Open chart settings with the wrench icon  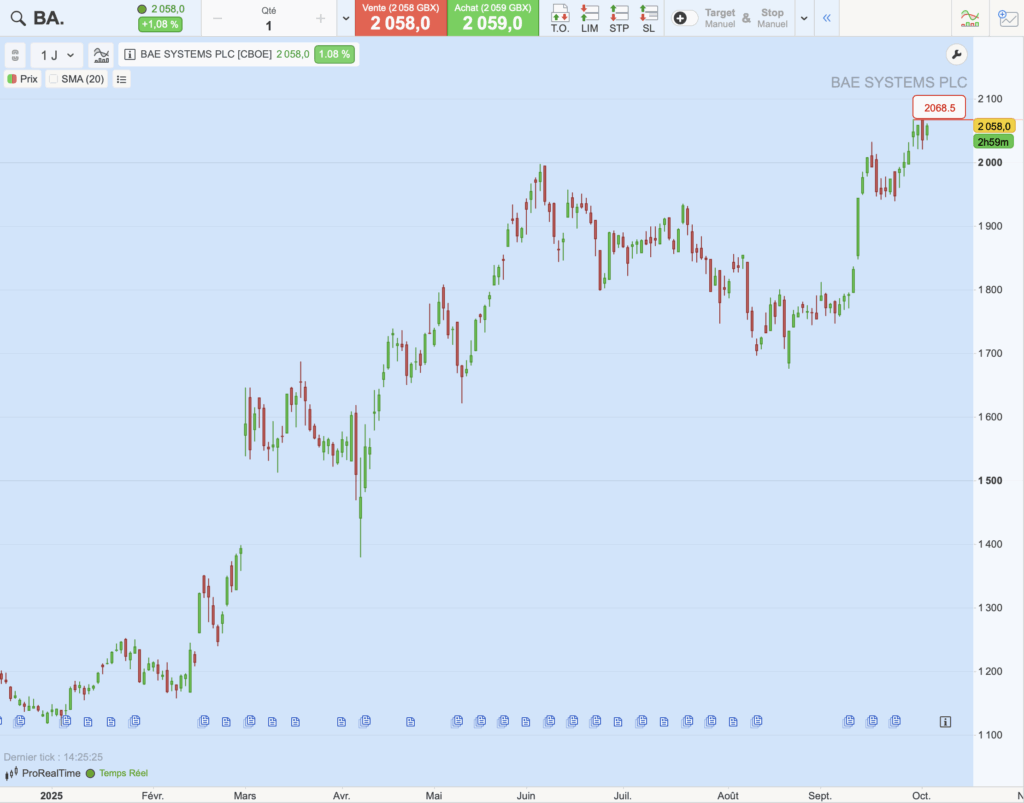[955, 55]
